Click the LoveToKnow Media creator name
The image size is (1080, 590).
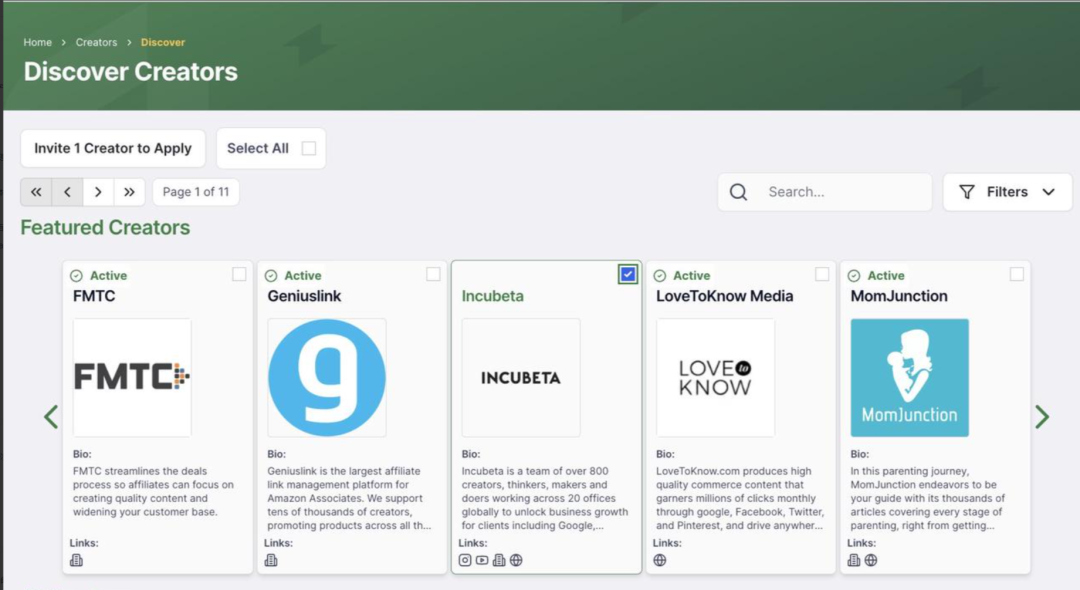click(725, 296)
